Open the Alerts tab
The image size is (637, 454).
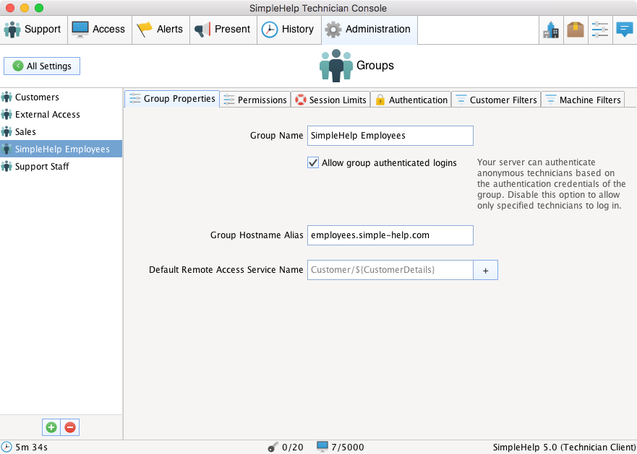(161, 30)
